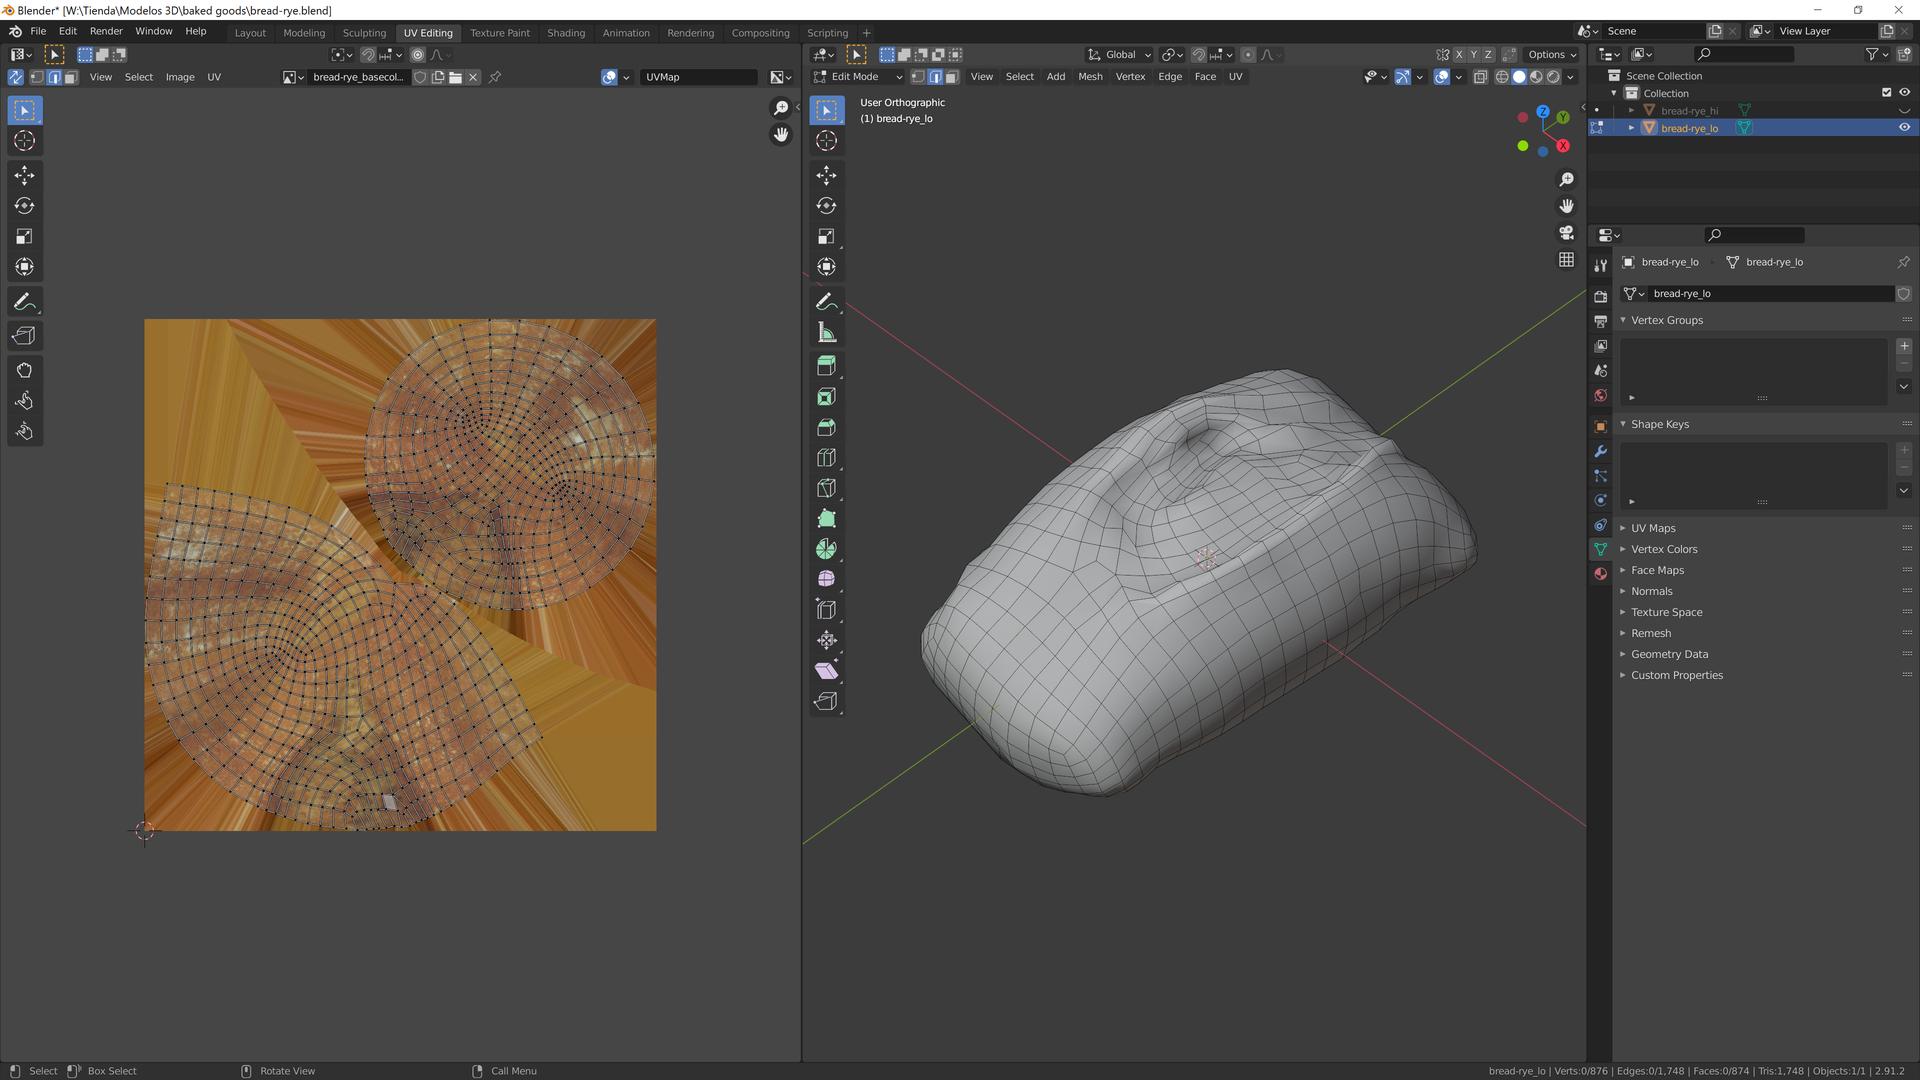
Task: Toggle visibility of bread-rye_lo object
Action: coord(1904,128)
